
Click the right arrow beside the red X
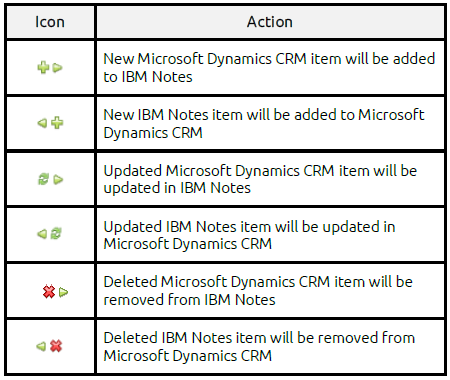[63, 292]
